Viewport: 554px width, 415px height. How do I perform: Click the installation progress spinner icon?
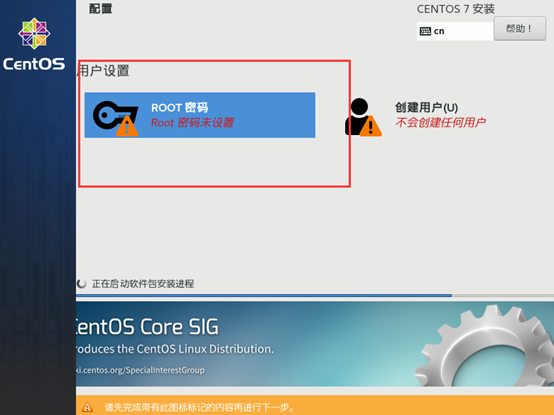(x=82, y=284)
